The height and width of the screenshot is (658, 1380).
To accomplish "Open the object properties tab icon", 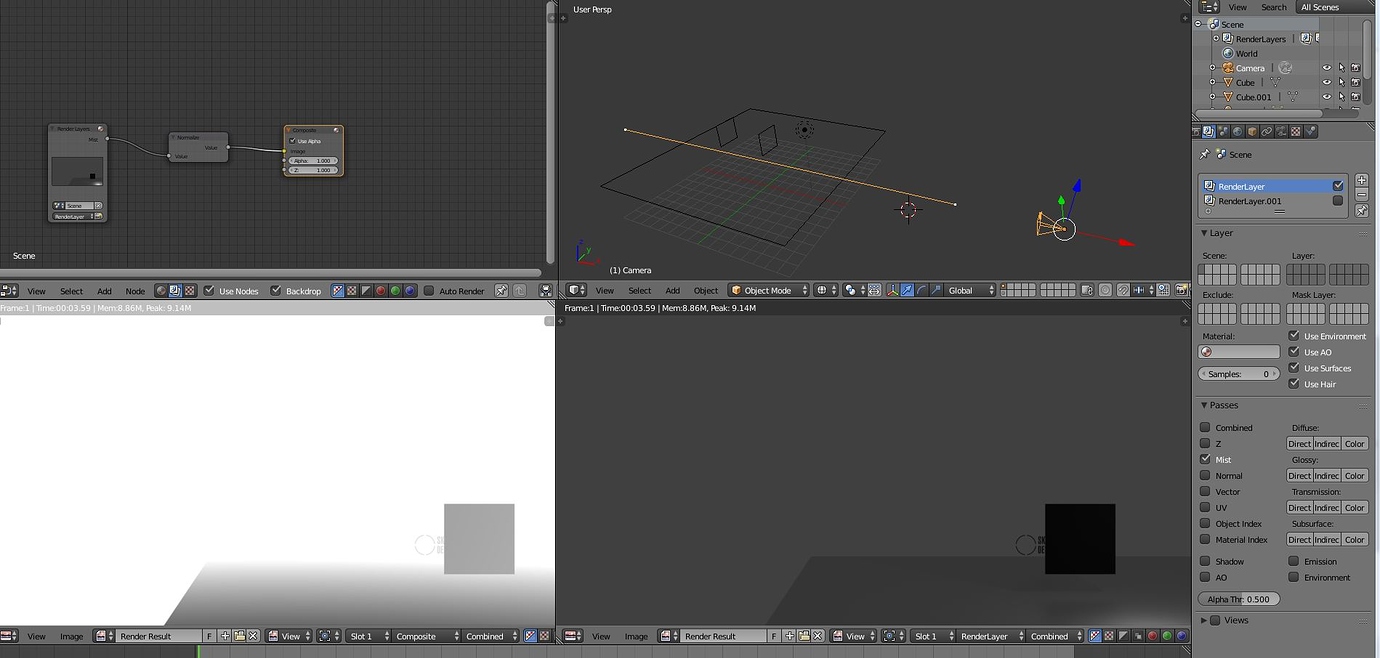I will (x=1252, y=131).
